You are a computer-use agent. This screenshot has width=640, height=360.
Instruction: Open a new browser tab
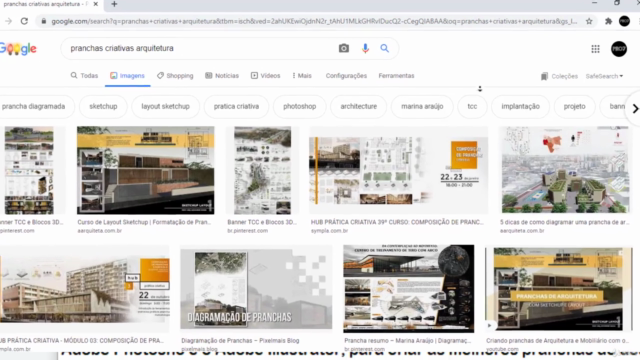point(114,4)
